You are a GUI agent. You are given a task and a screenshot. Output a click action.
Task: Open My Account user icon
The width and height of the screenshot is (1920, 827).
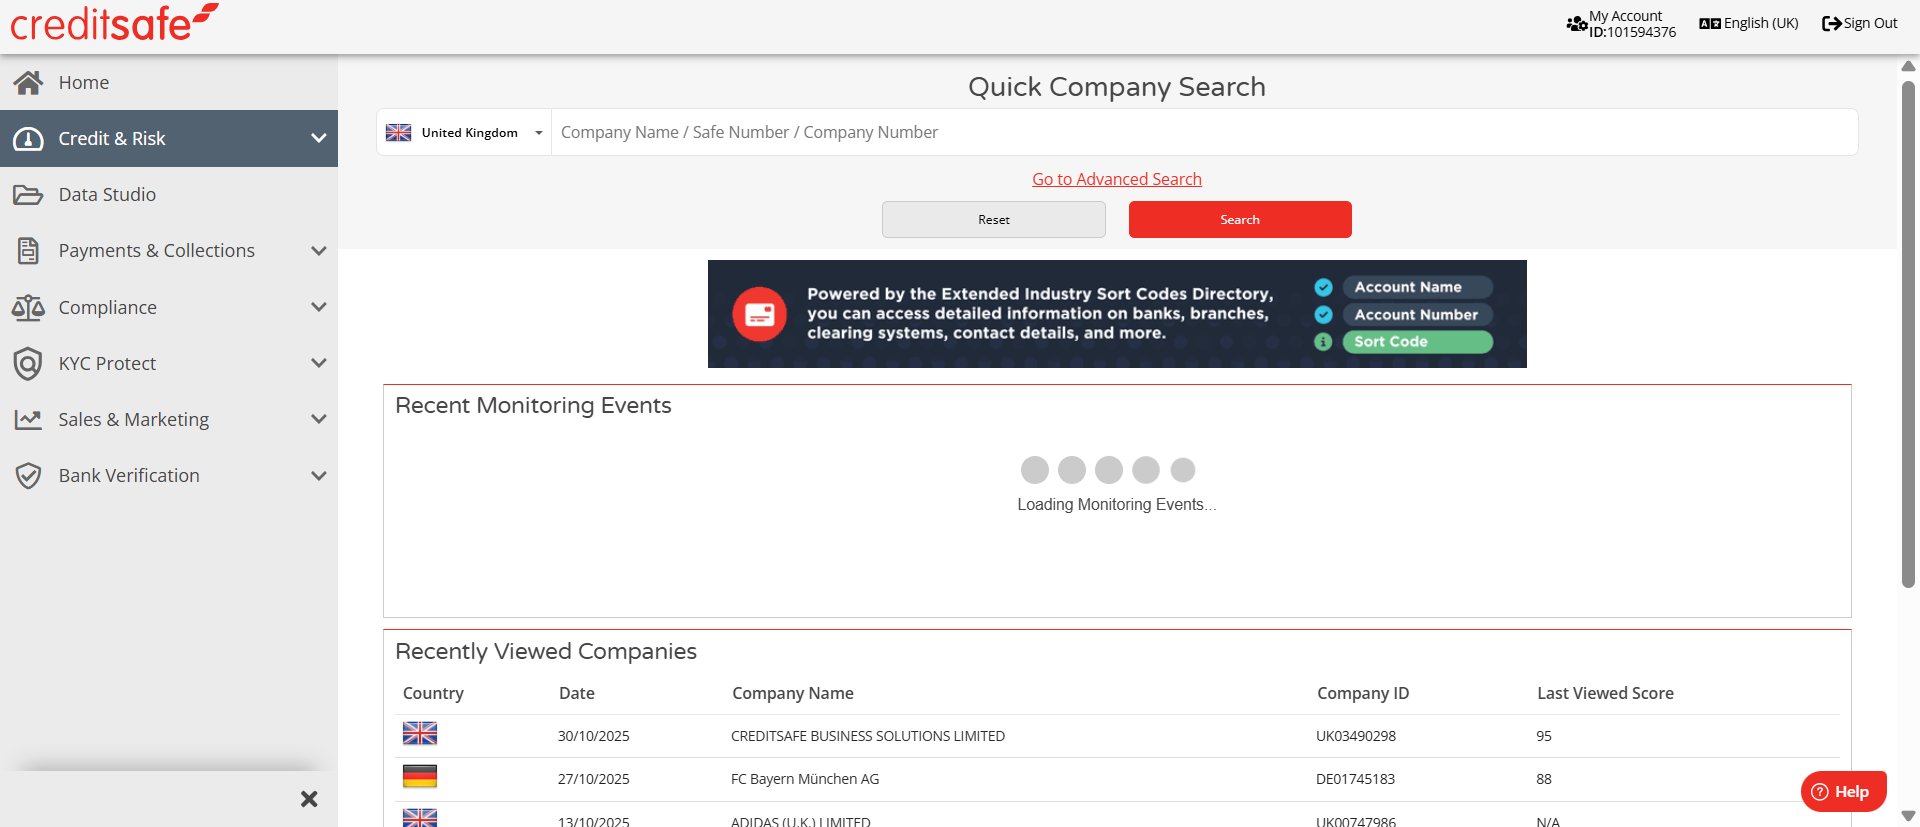1577,24
